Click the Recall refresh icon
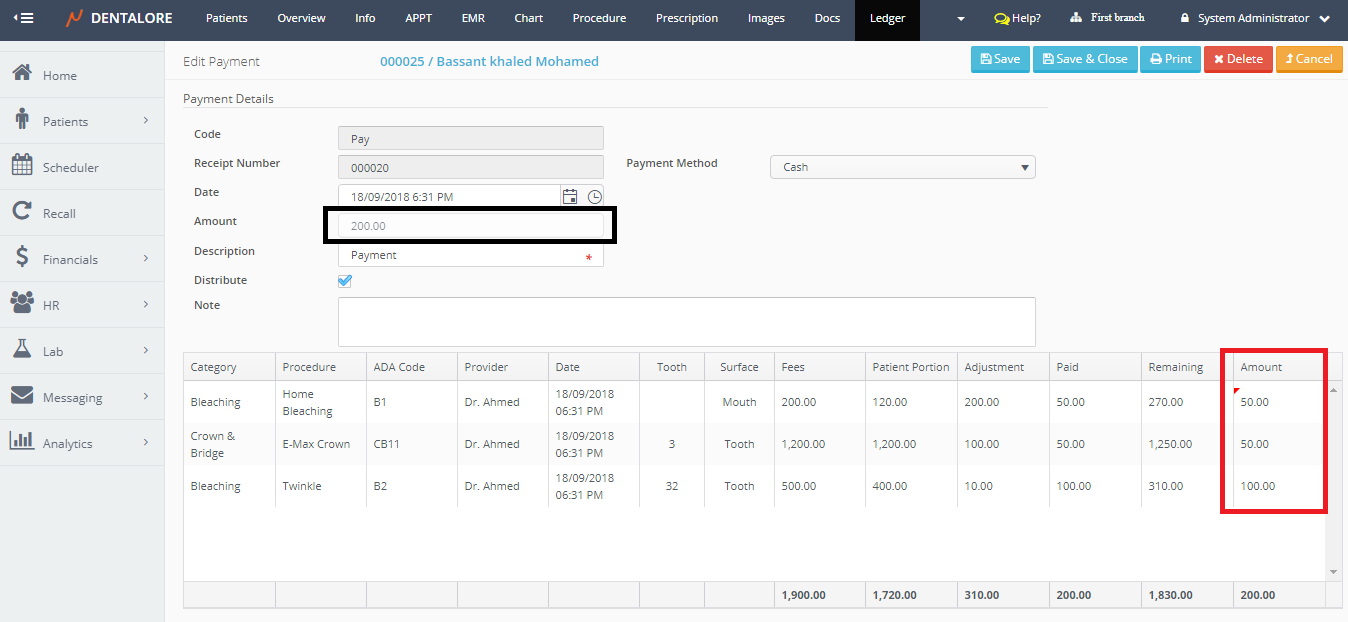Screen dimensions: 1348x622 pyautogui.click(x=22, y=212)
